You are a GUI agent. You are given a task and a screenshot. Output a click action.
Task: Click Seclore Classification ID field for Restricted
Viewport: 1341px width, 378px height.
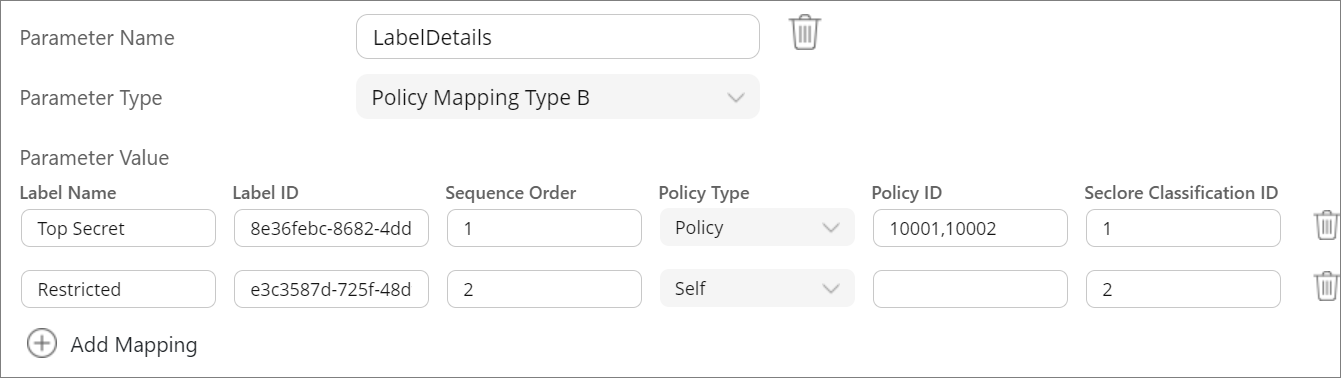(1183, 289)
